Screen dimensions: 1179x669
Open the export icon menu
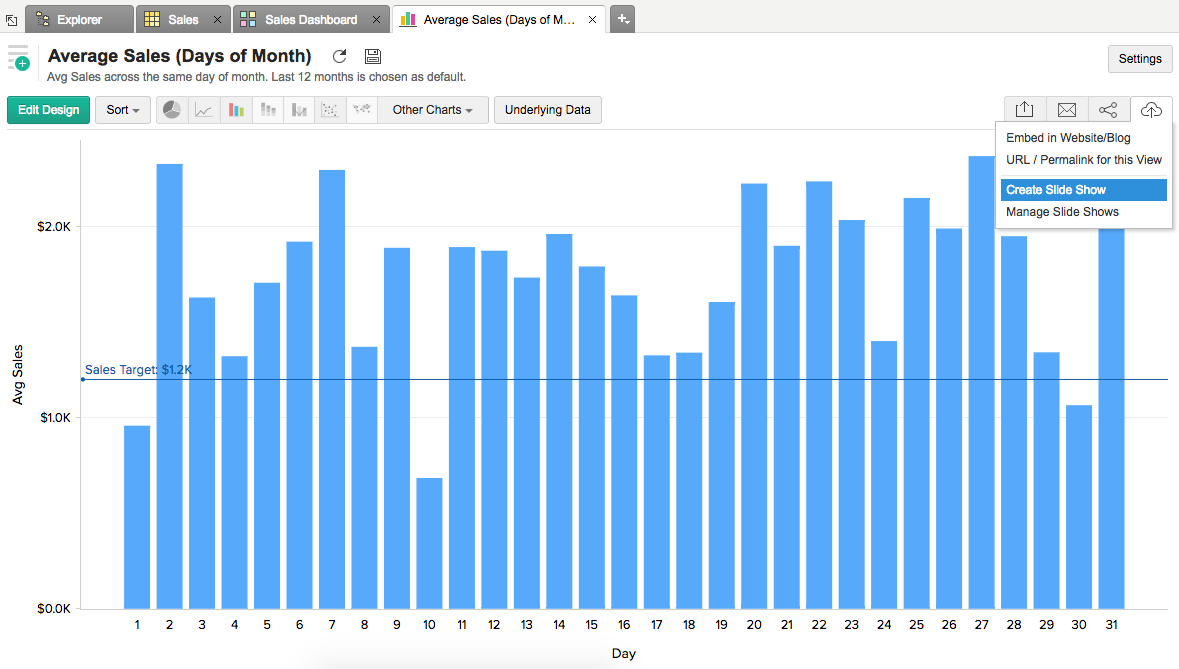click(x=1025, y=110)
